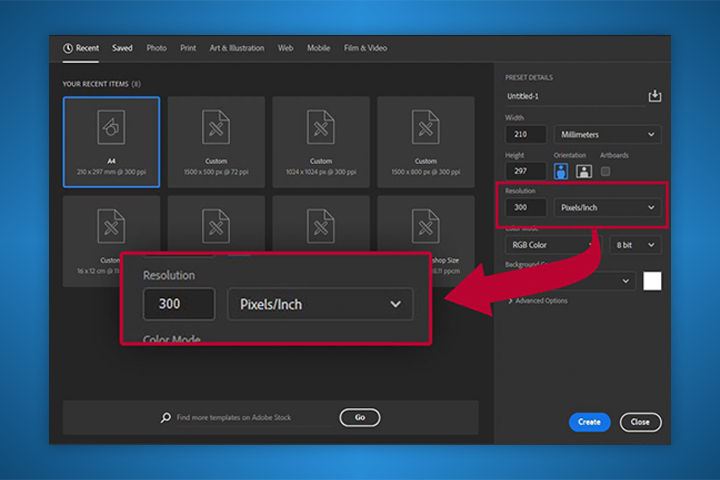Screen dimensions: 720x480
Task: Enable the Artboards checkbox
Action: (606, 171)
